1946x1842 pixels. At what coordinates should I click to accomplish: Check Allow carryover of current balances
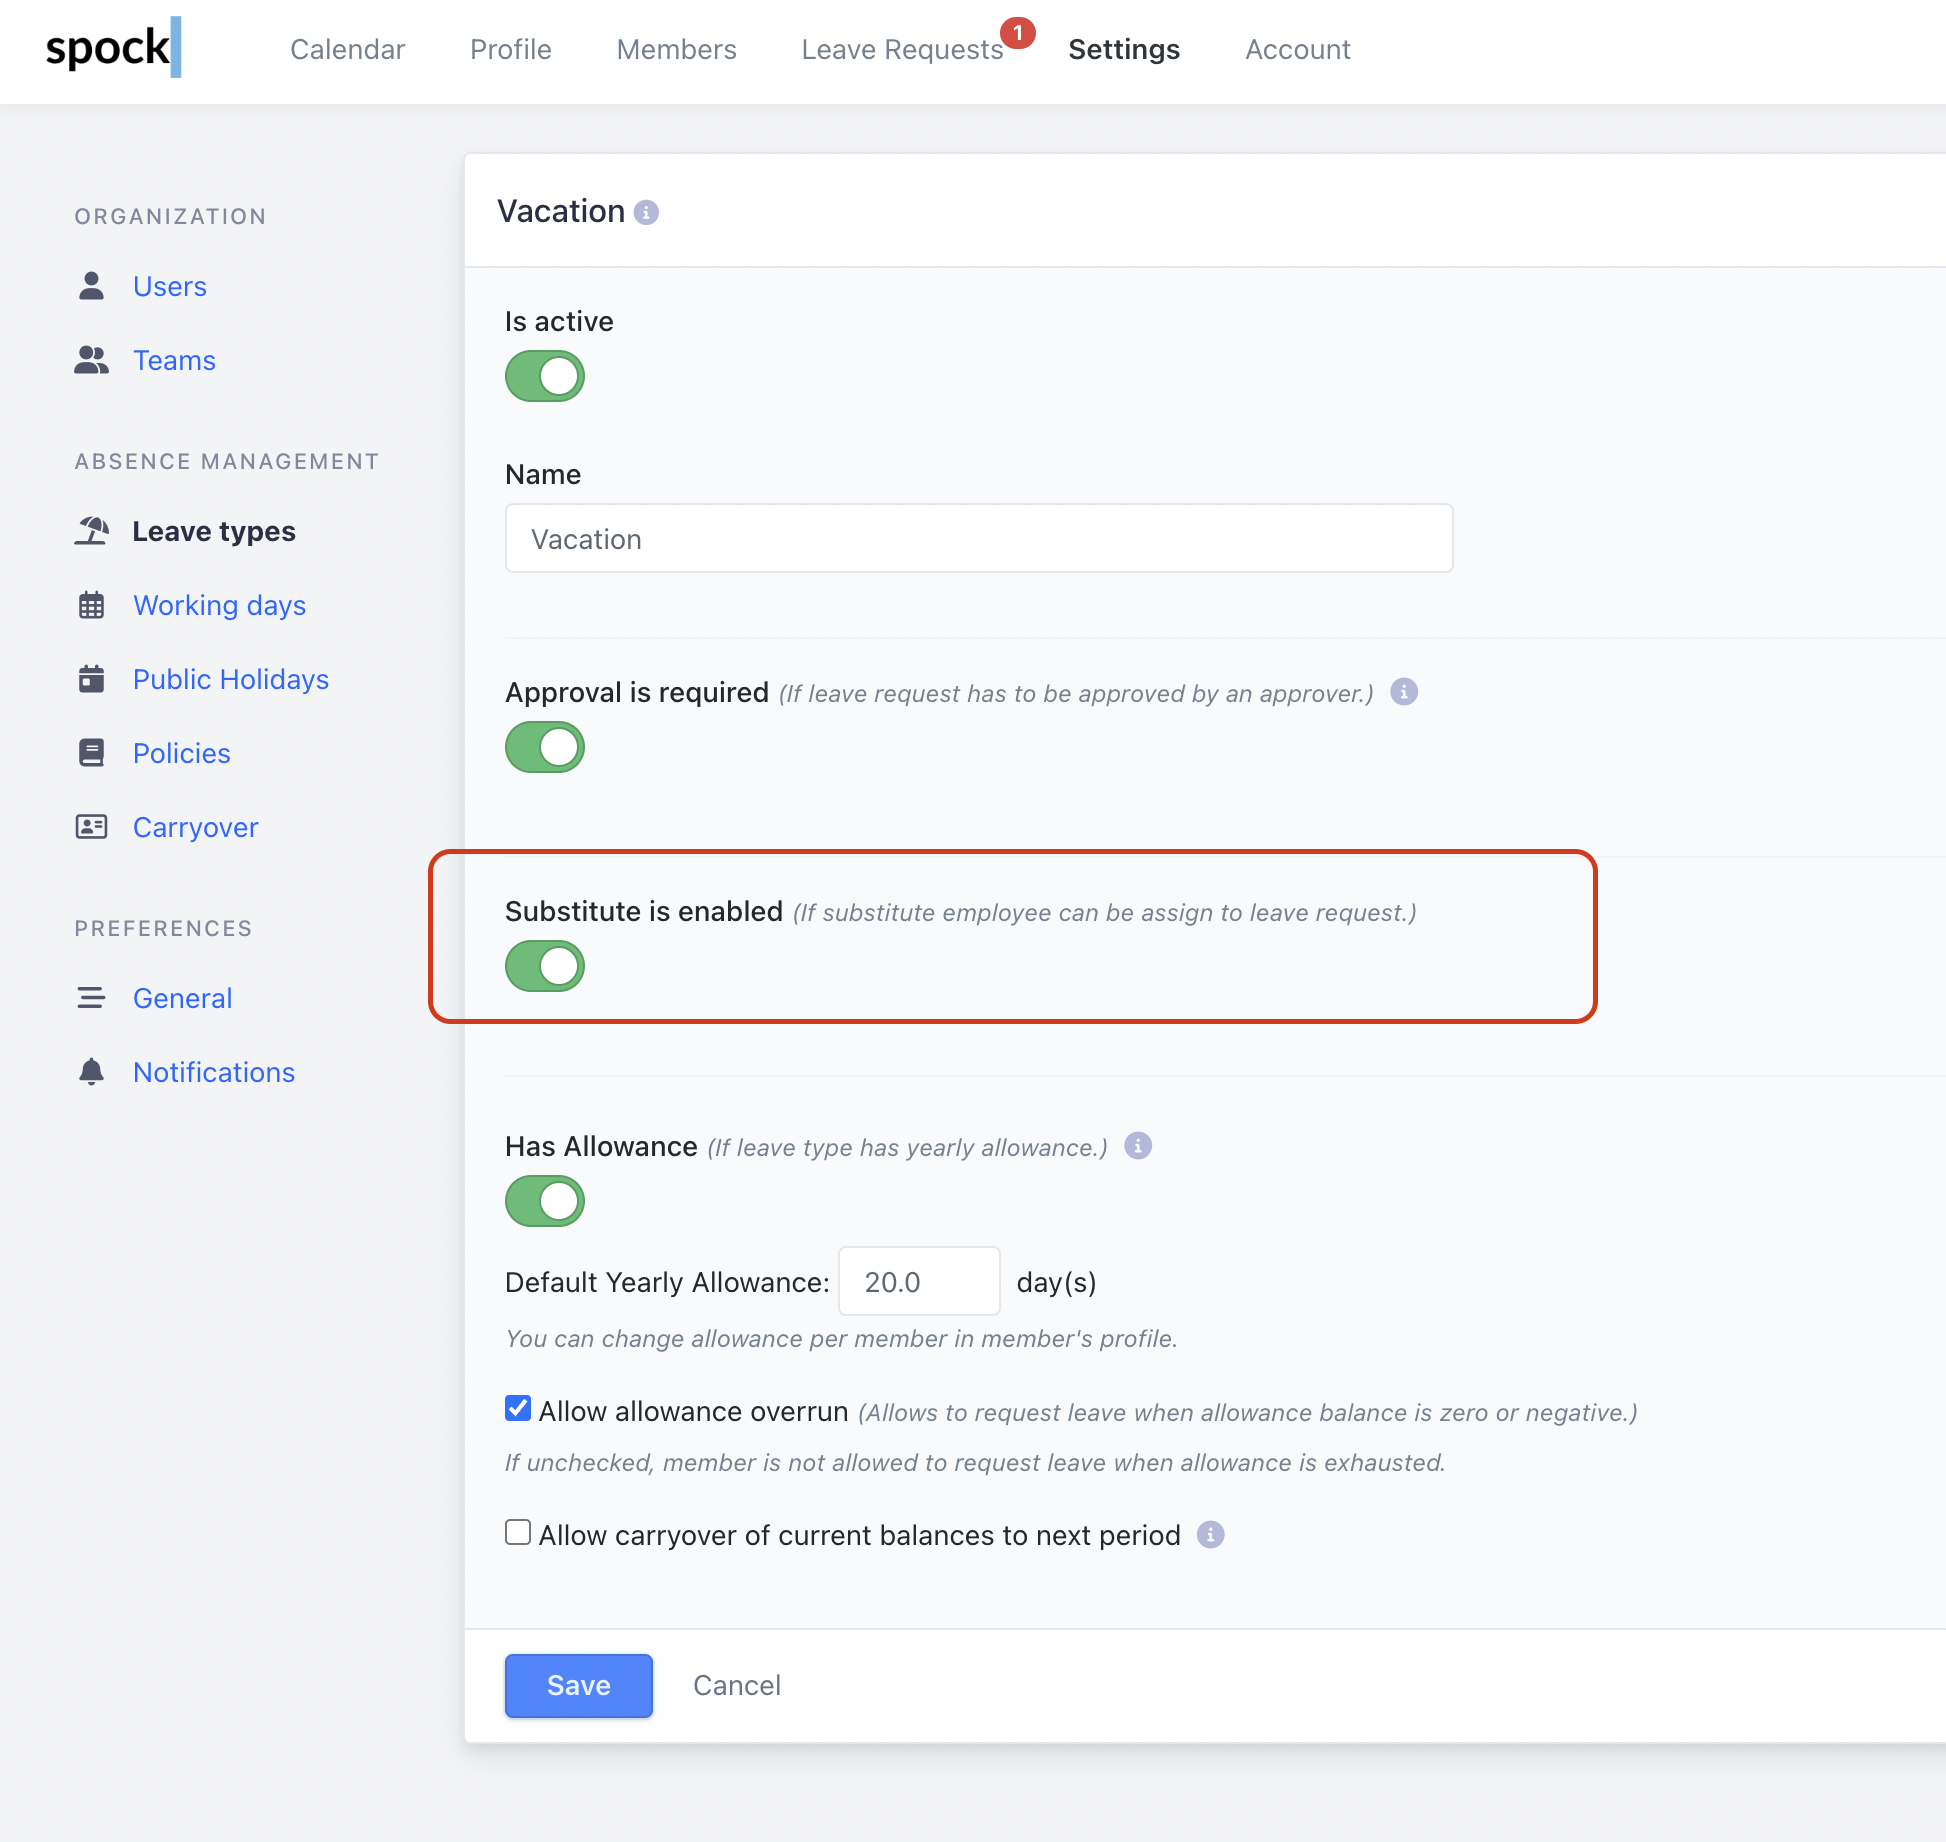point(518,1533)
